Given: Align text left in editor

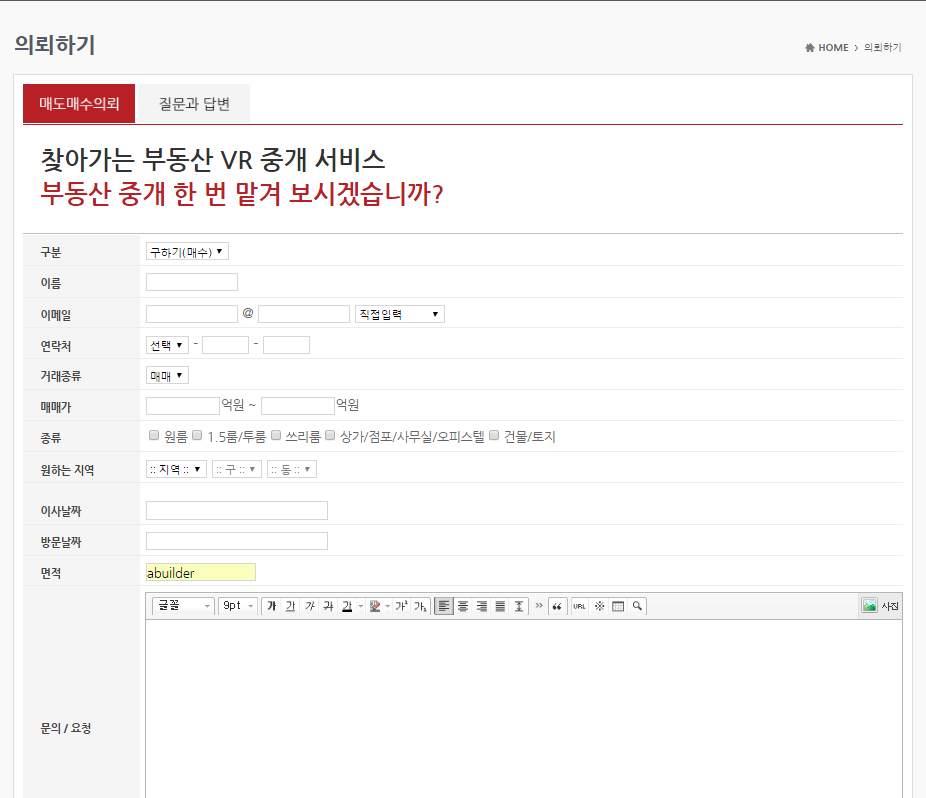Looking at the screenshot, I should pyautogui.click(x=444, y=606).
